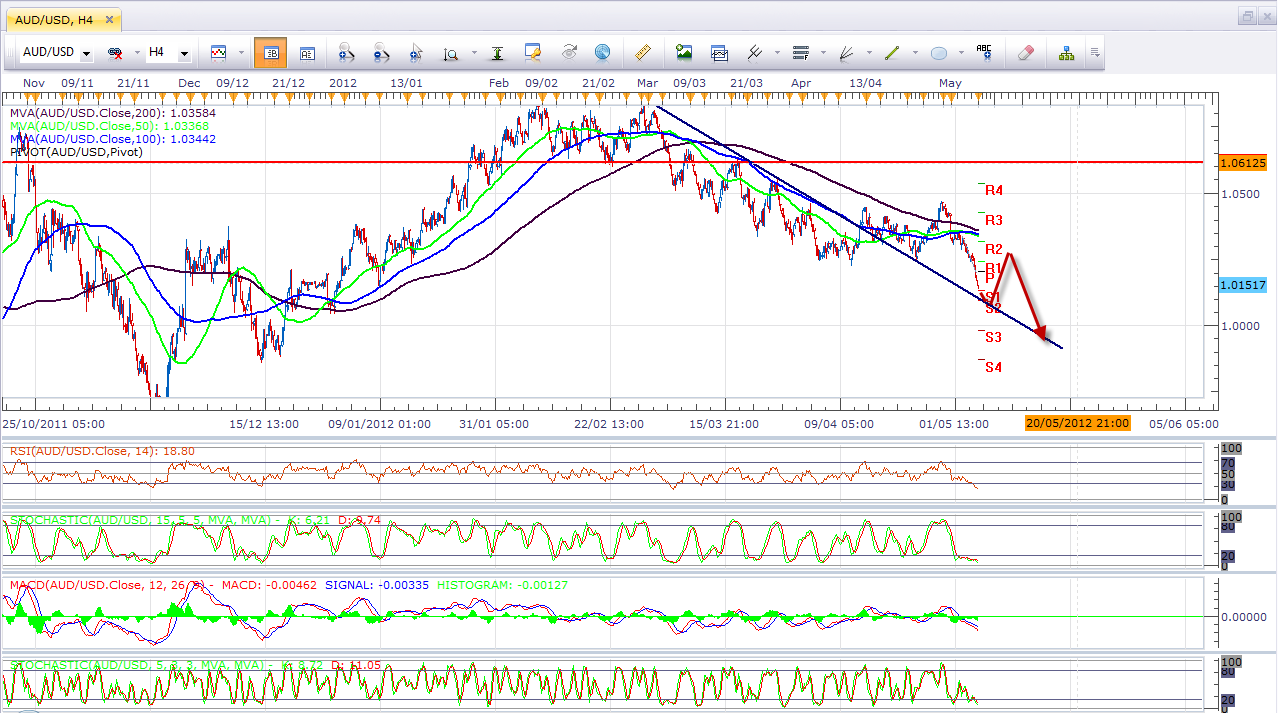Open the toolbar overflow options arrow

pos(1095,52)
